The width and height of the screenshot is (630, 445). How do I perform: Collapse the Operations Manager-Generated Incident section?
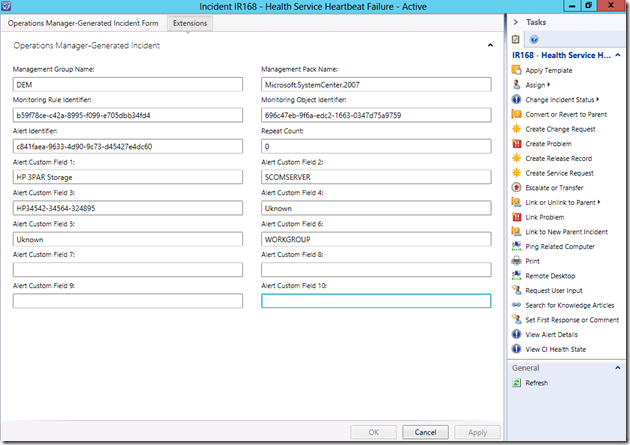pos(489,45)
